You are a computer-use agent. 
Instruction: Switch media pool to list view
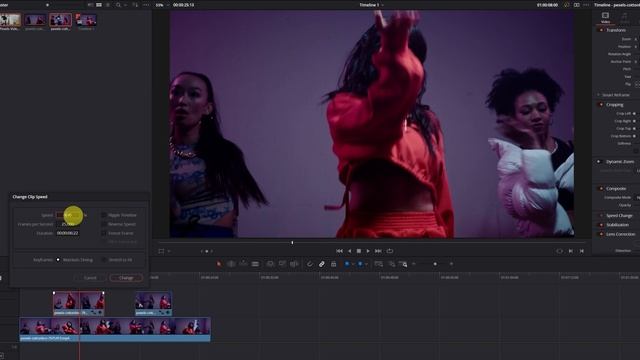(x=108, y=5)
